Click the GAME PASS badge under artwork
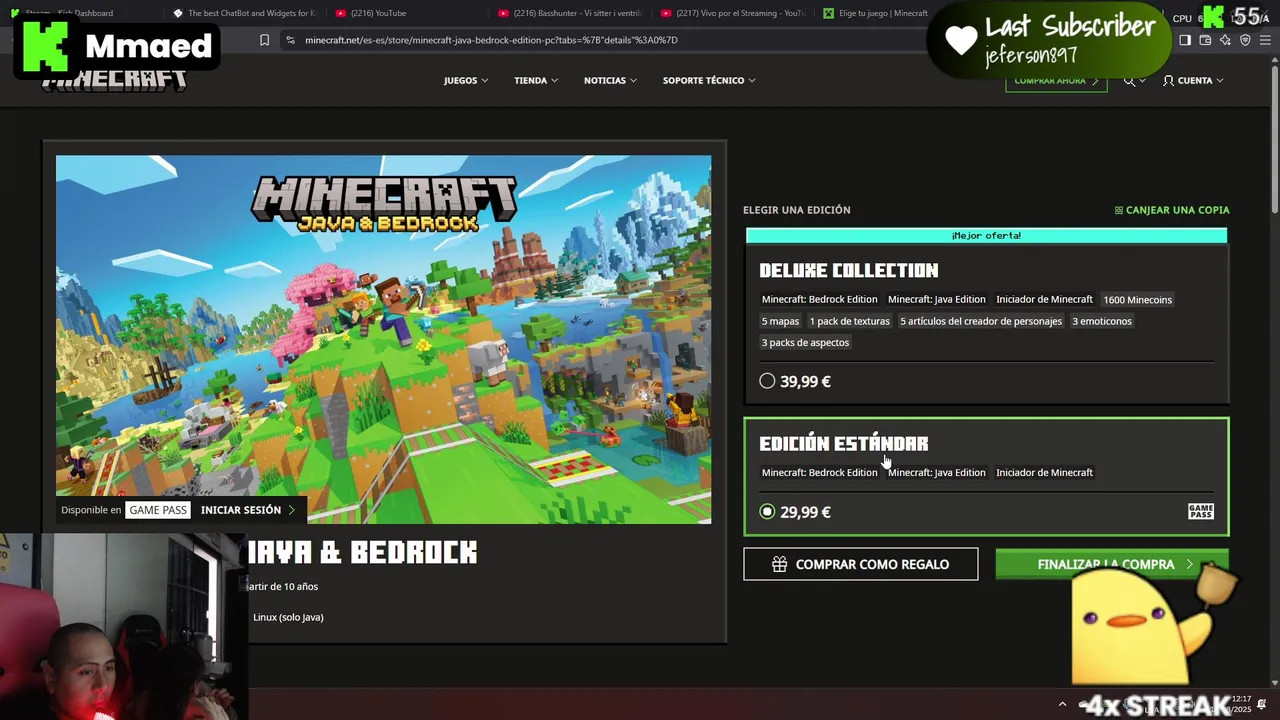Image resolution: width=1280 pixels, height=720 pixels. pos(158,510)
